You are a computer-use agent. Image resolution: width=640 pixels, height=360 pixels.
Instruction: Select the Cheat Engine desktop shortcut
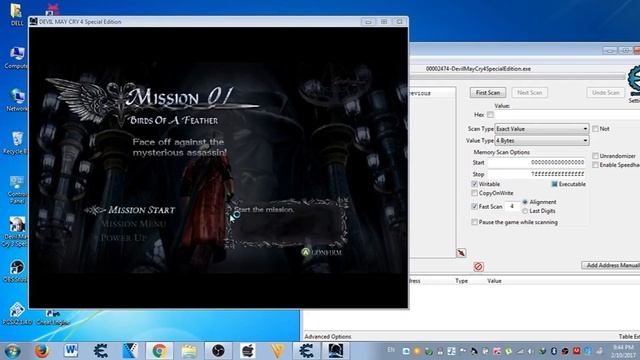53,317
